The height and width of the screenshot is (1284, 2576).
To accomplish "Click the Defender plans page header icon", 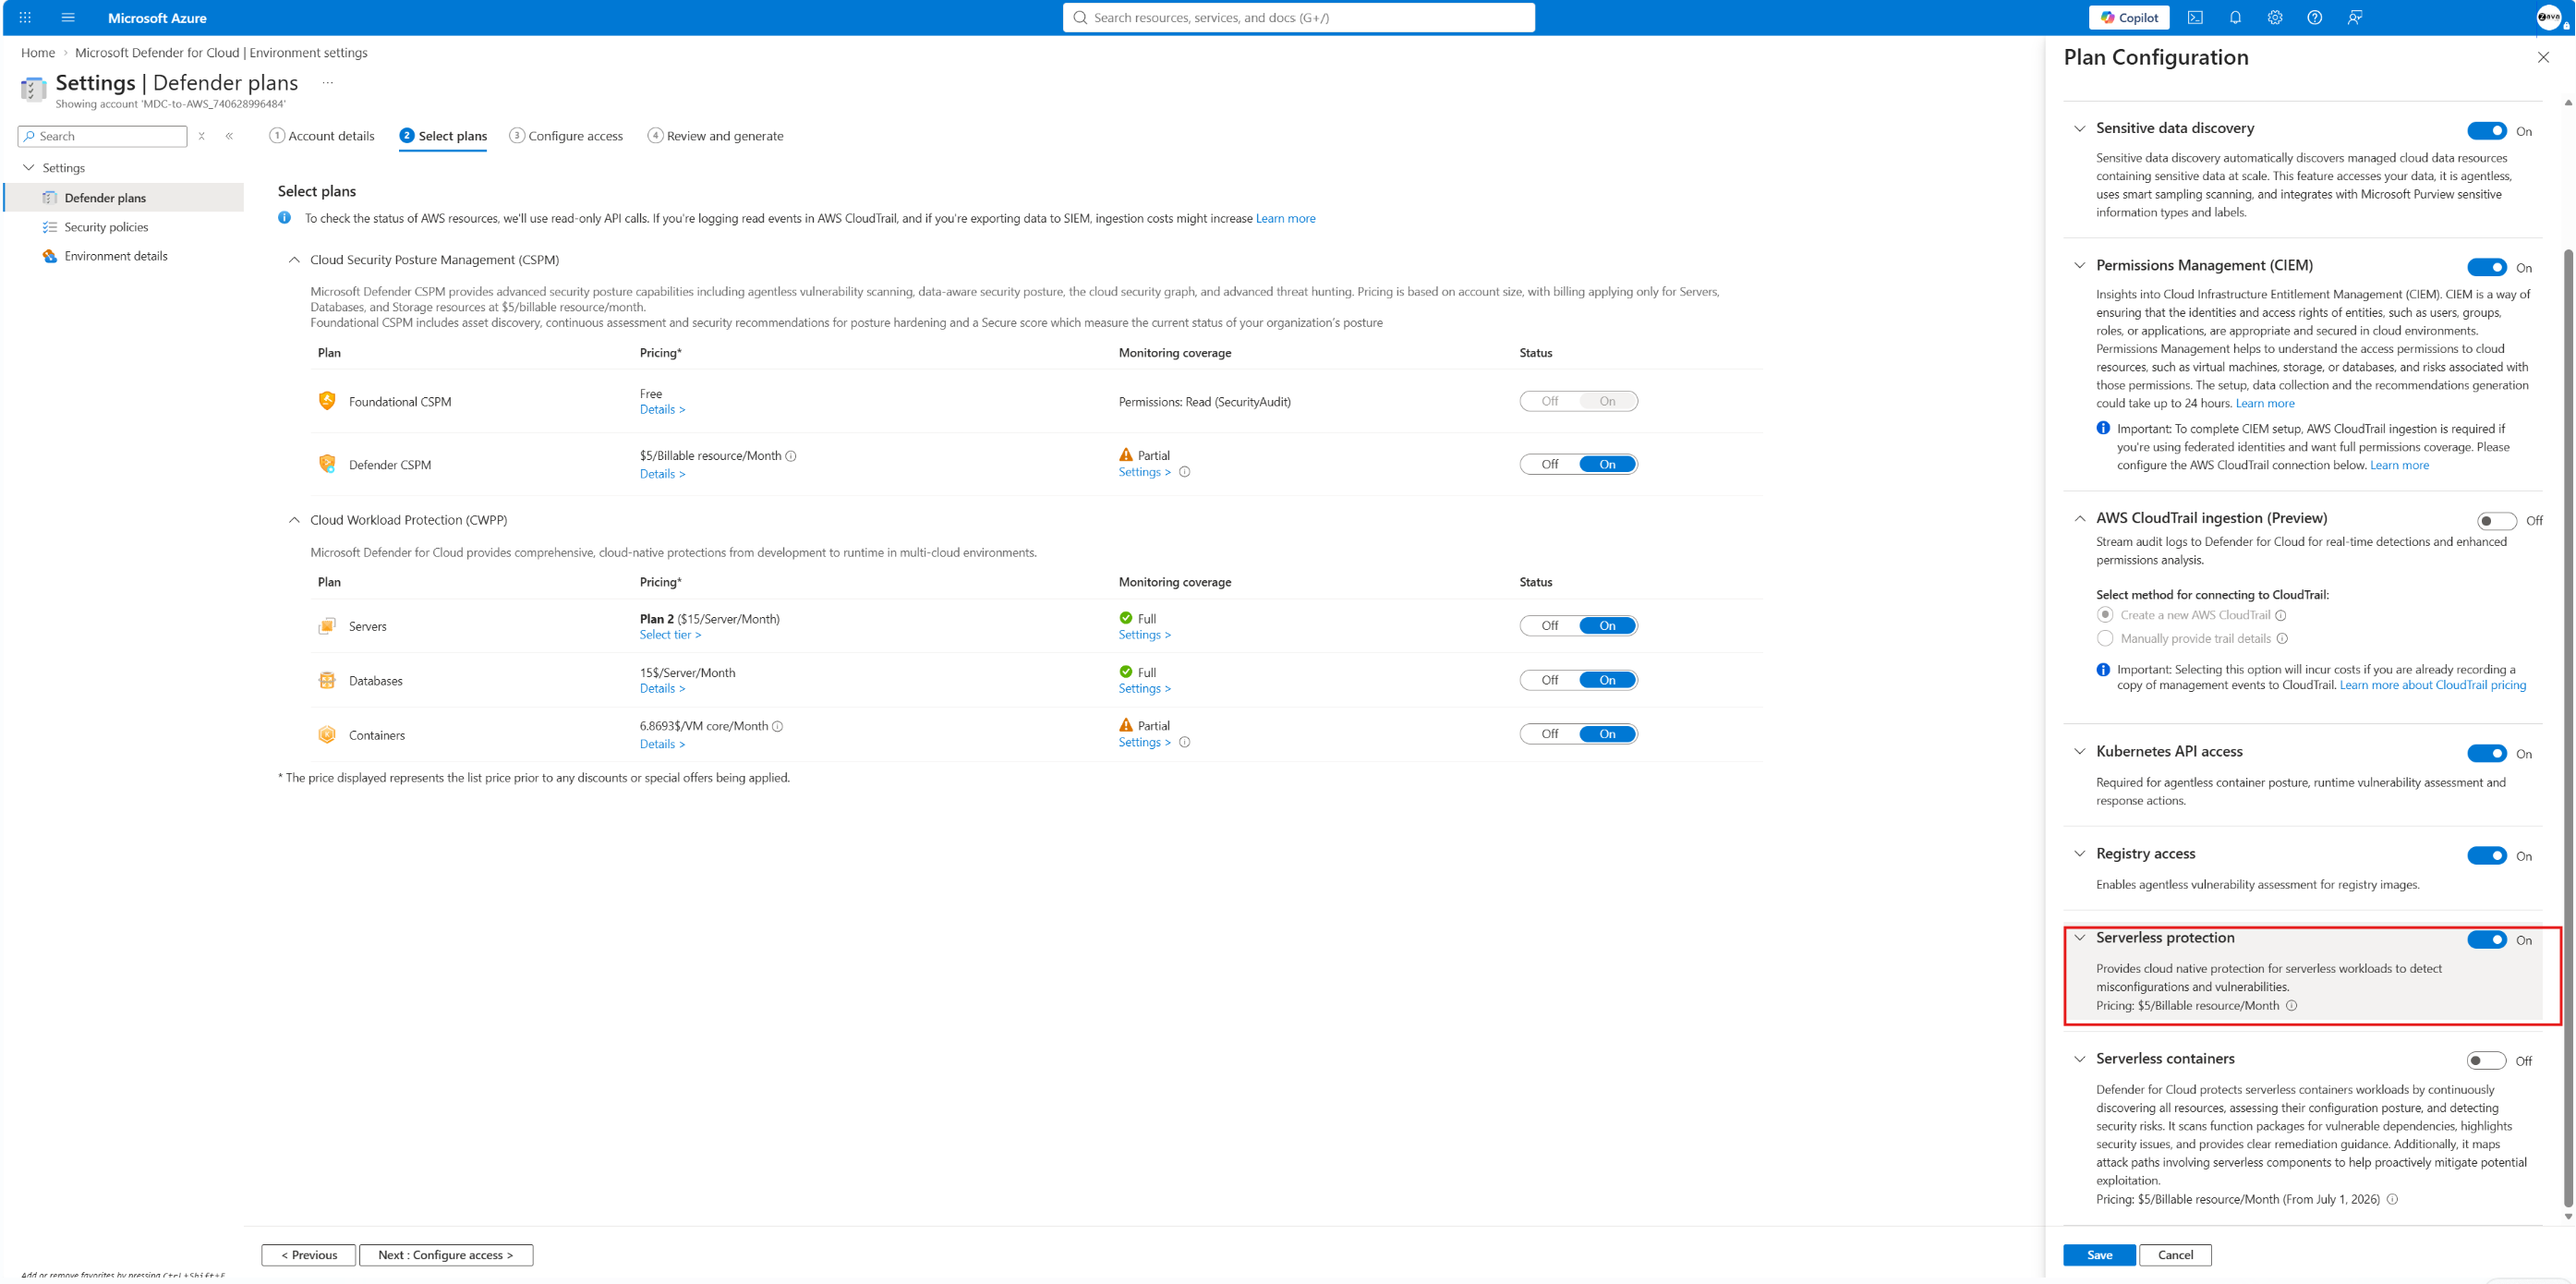I will click(x=33, y=89).
